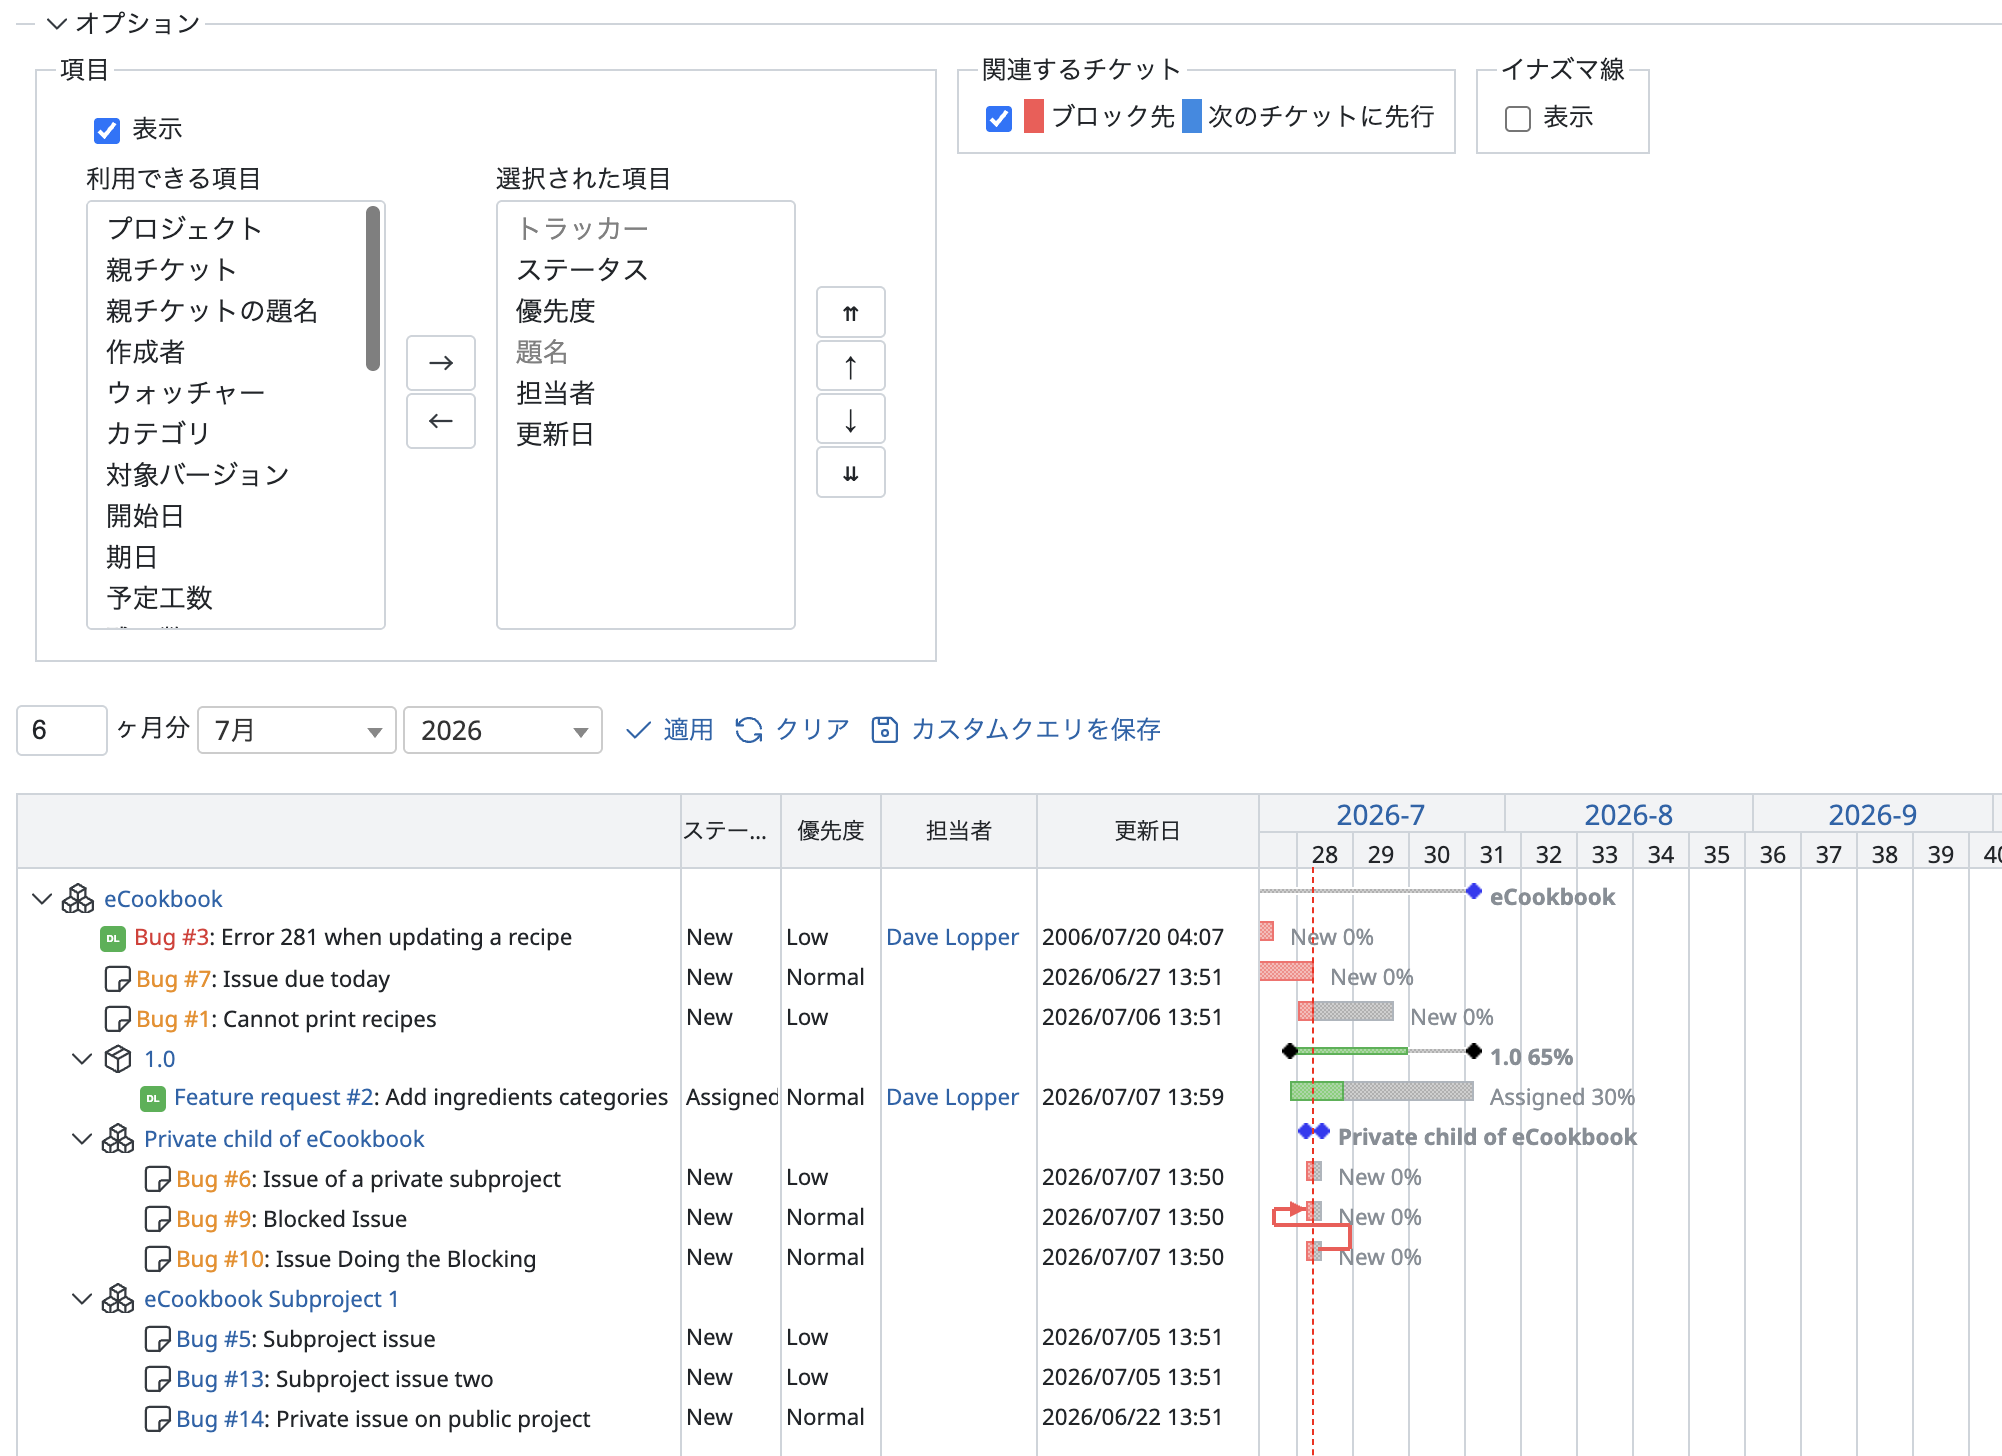This screenshot has width=2002, height=1456.
Task: Click the available columns list scrollbar
Action: tap(373, 289)
